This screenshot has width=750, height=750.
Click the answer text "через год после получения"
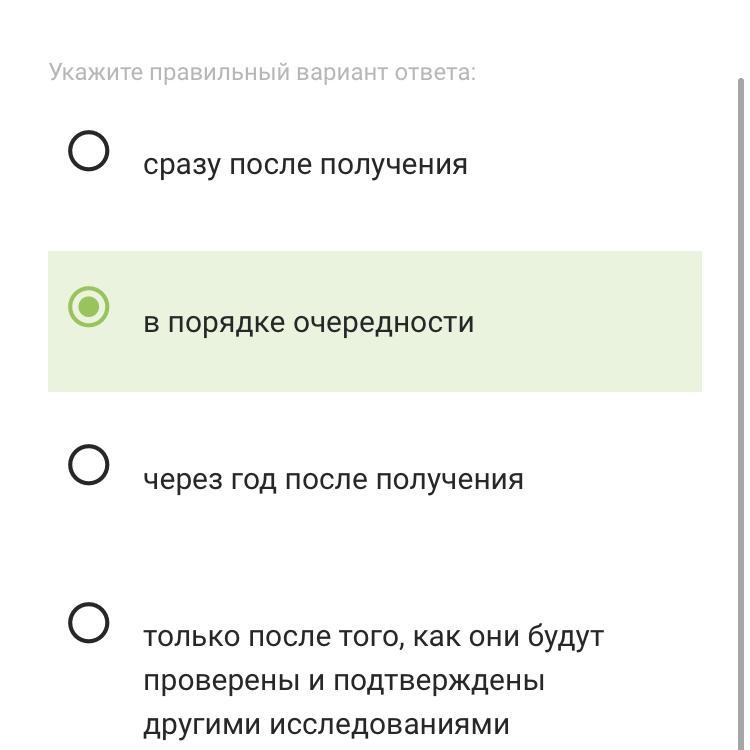tap(333, 479)
